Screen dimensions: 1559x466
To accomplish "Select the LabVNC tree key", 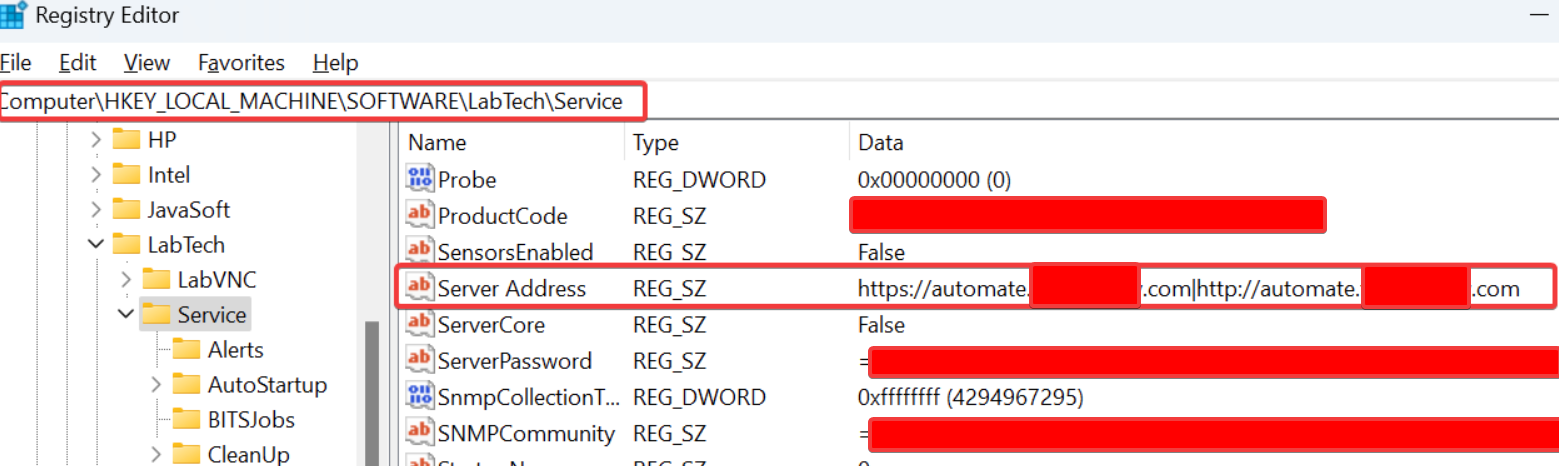I will [x=217, y=280].
